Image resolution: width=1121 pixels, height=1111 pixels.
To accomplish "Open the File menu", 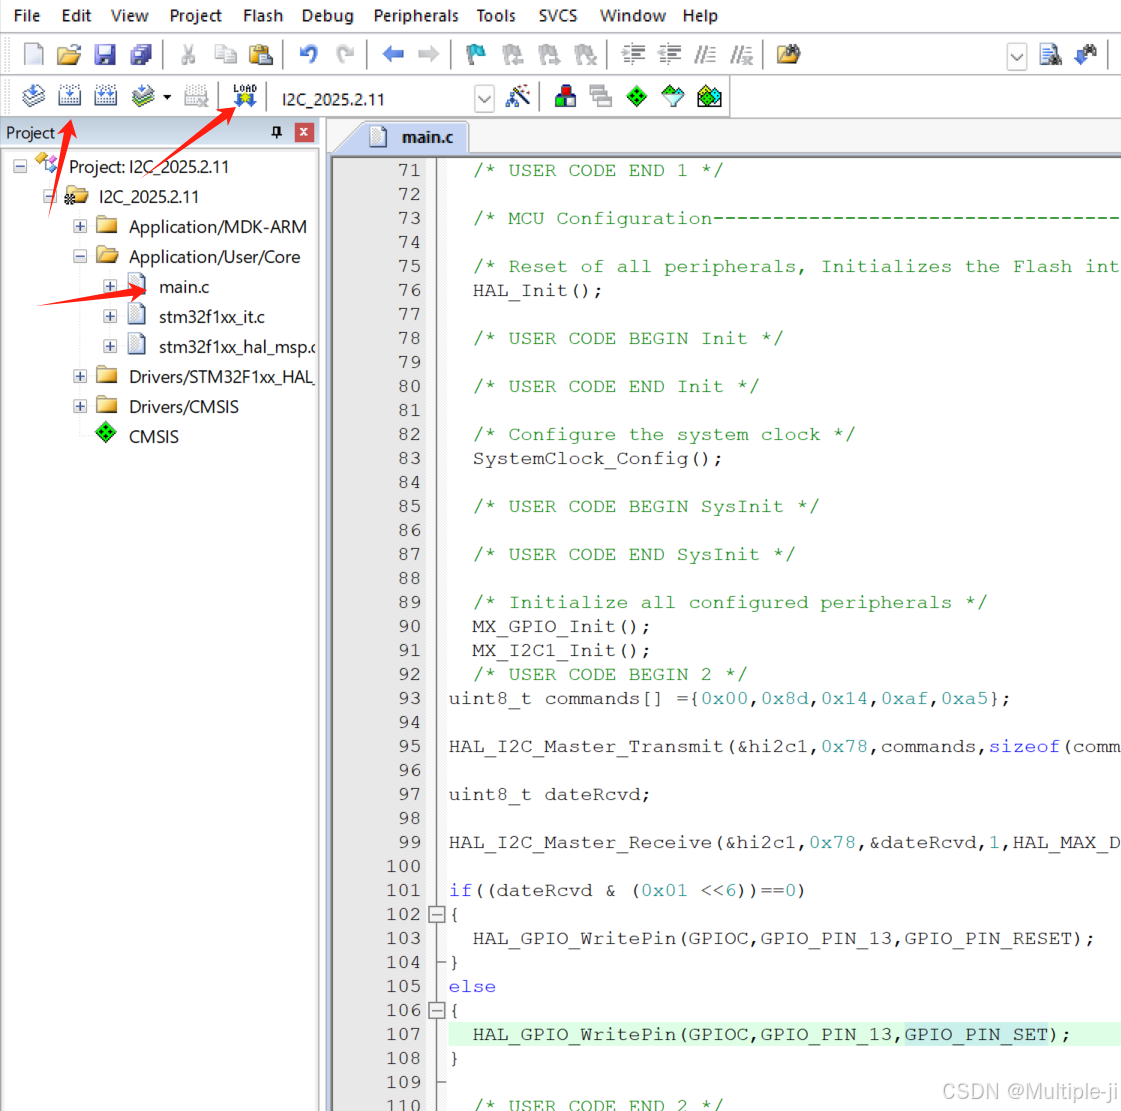I will 26,16.
